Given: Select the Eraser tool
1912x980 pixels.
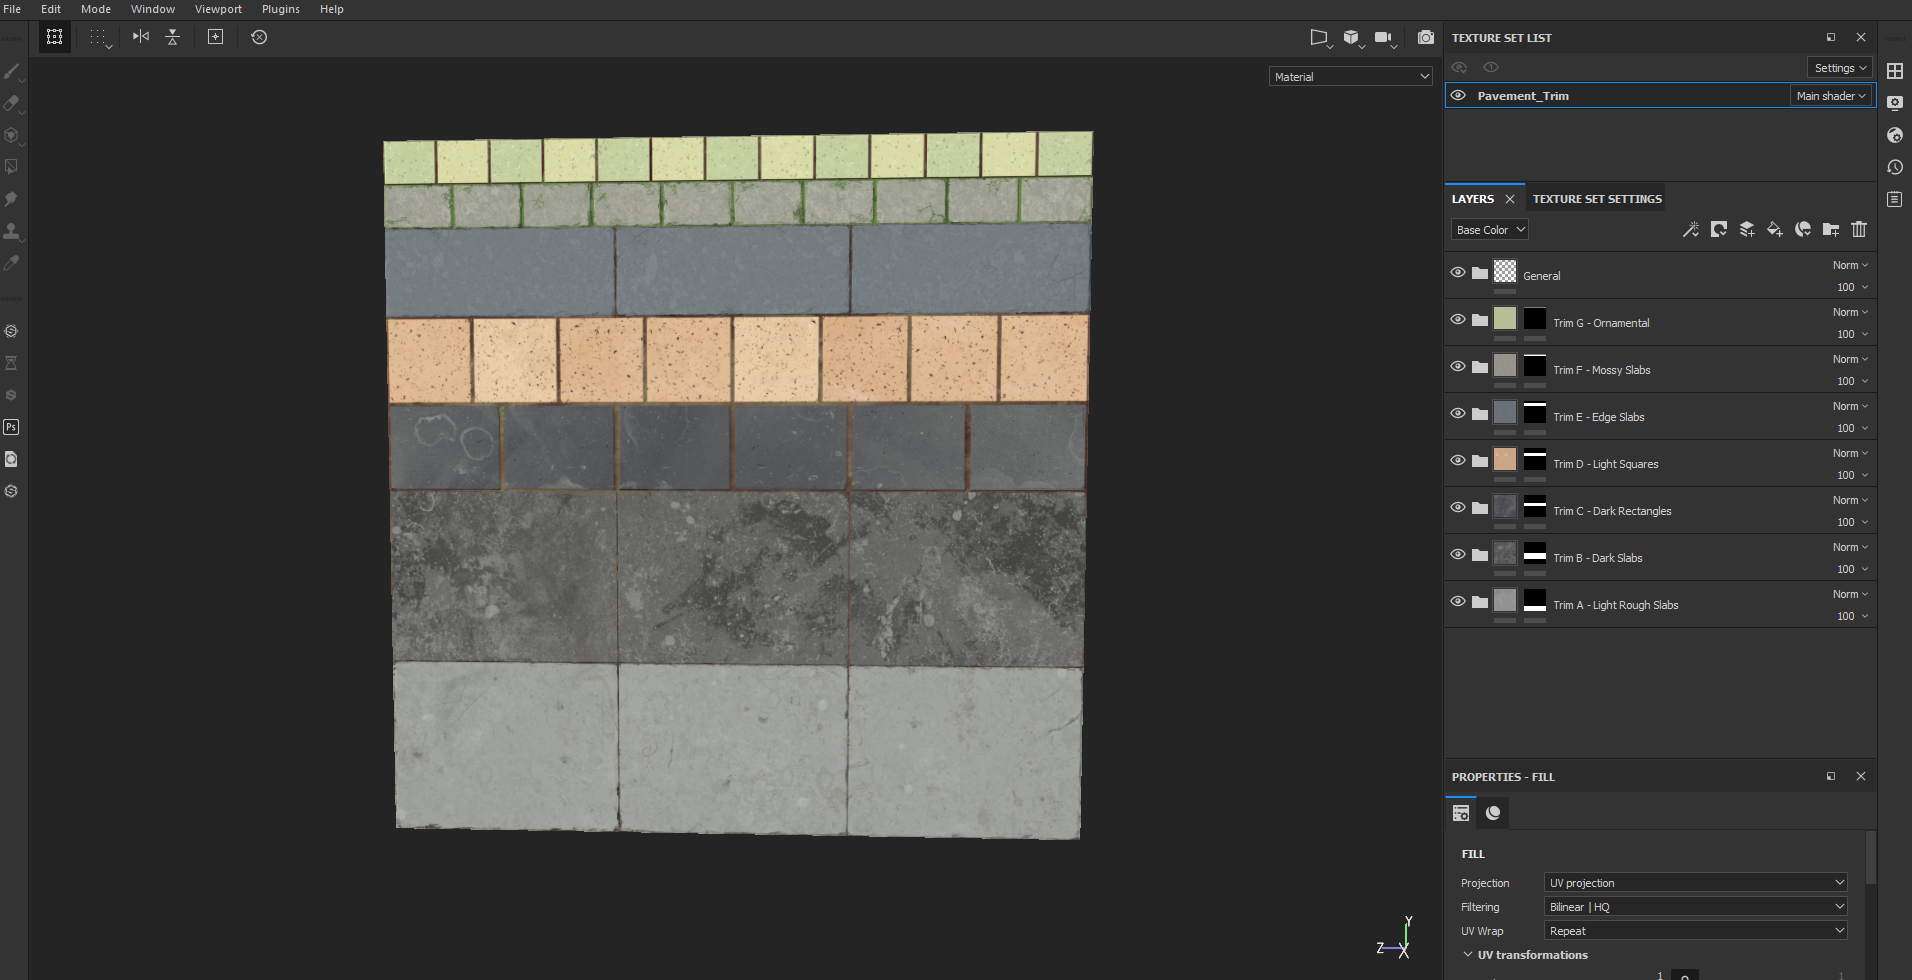Looking at the screenshot, I should pyautogui.click(x=12, y=103).
